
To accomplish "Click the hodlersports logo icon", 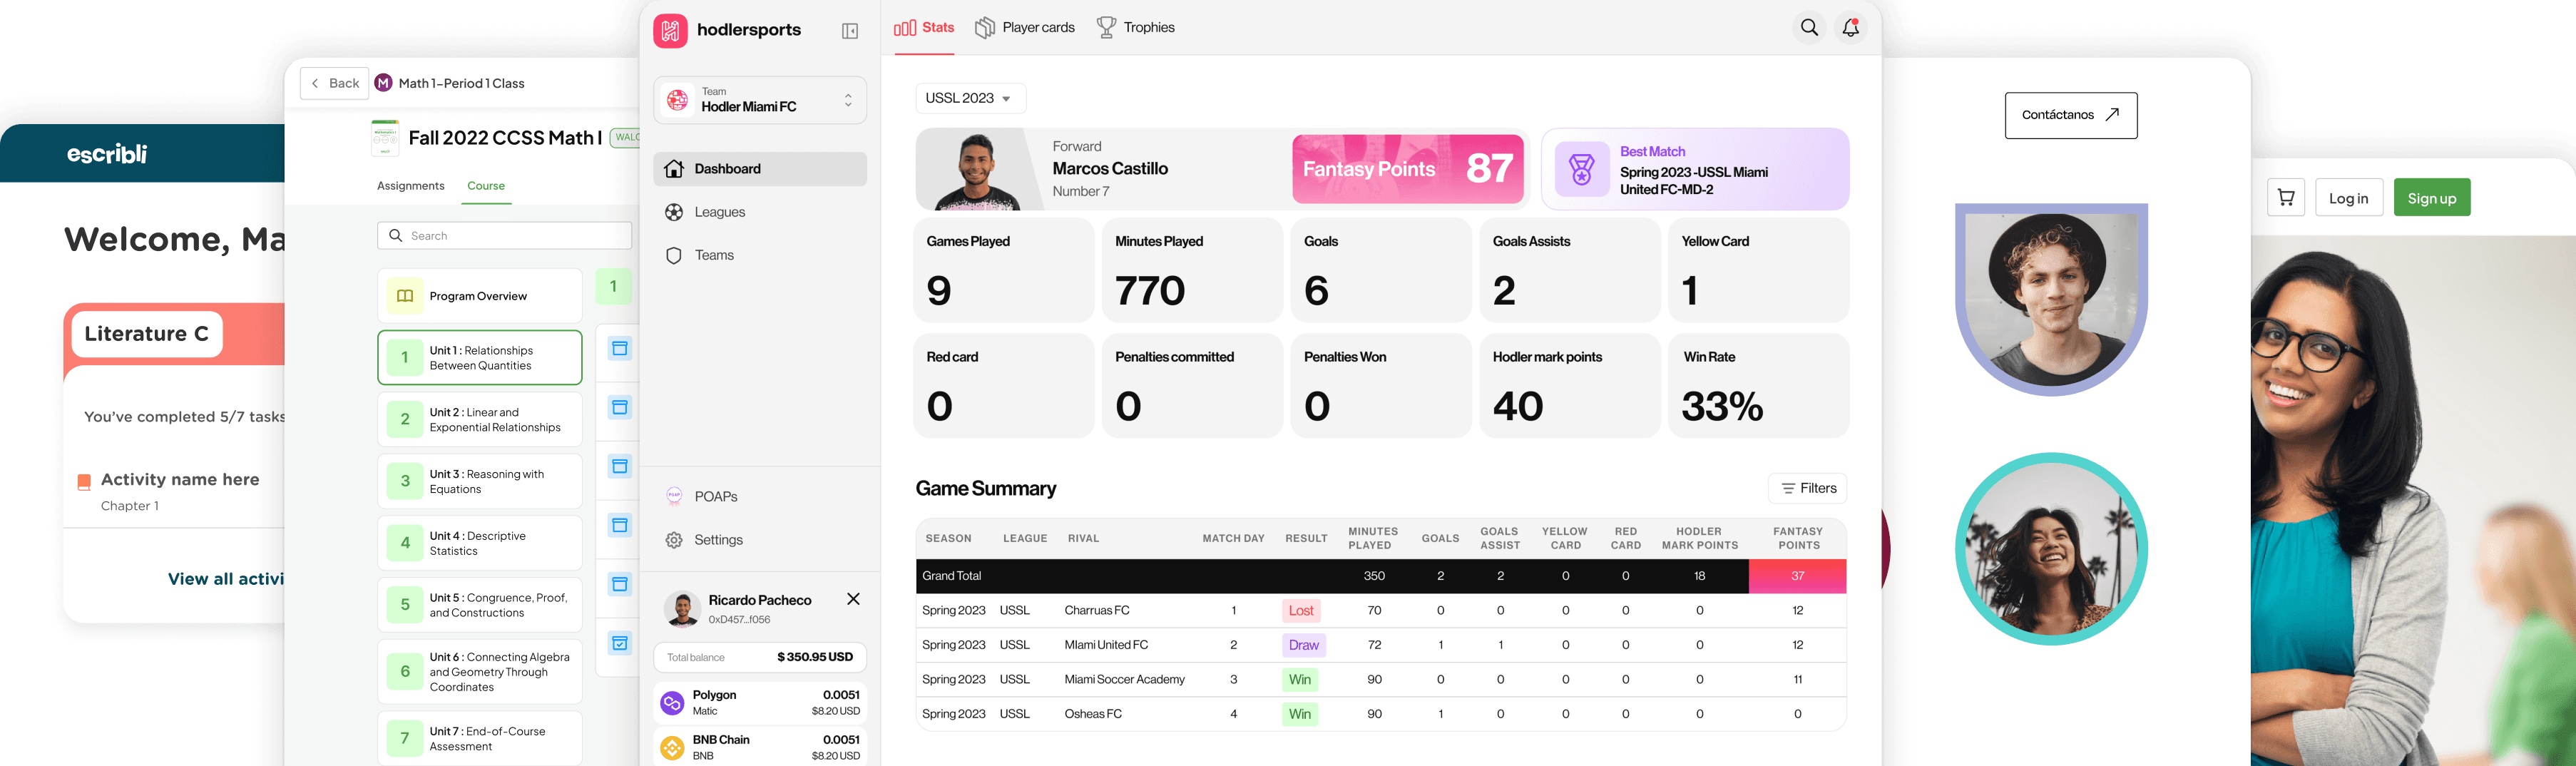I will (x=670, y=30).
